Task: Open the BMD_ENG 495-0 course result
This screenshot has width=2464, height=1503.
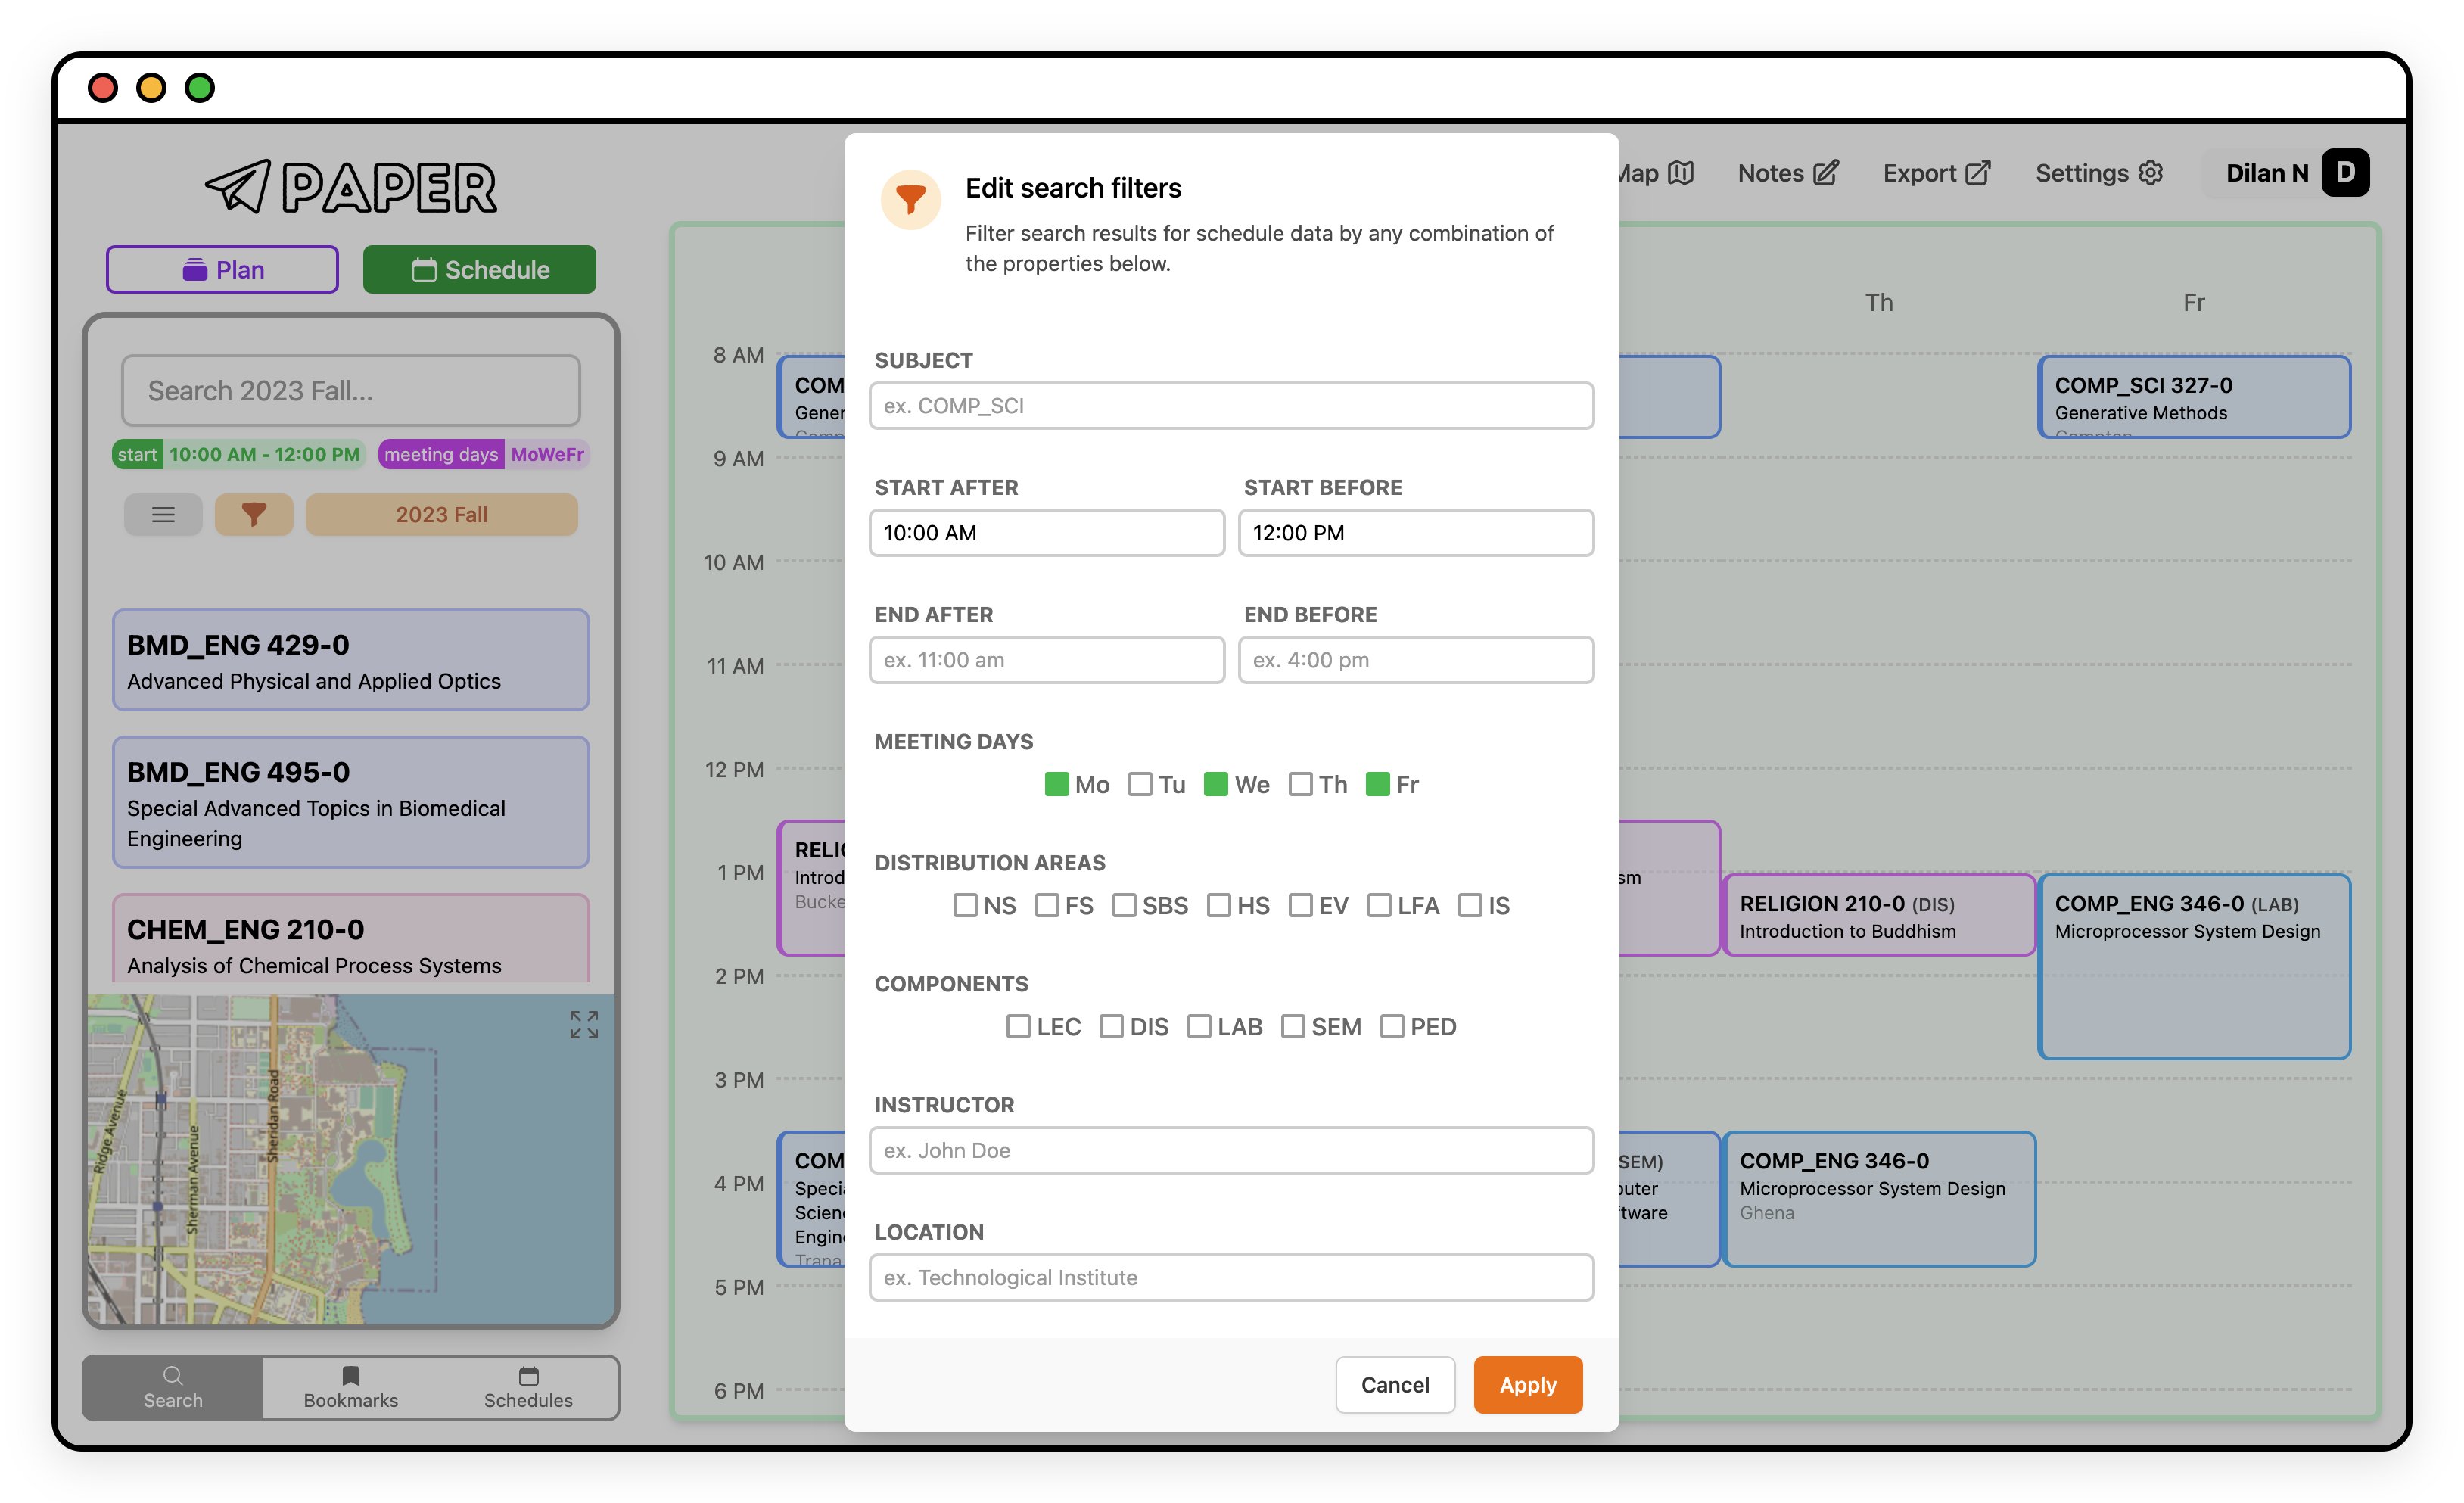Action: [x=350, y=802]
